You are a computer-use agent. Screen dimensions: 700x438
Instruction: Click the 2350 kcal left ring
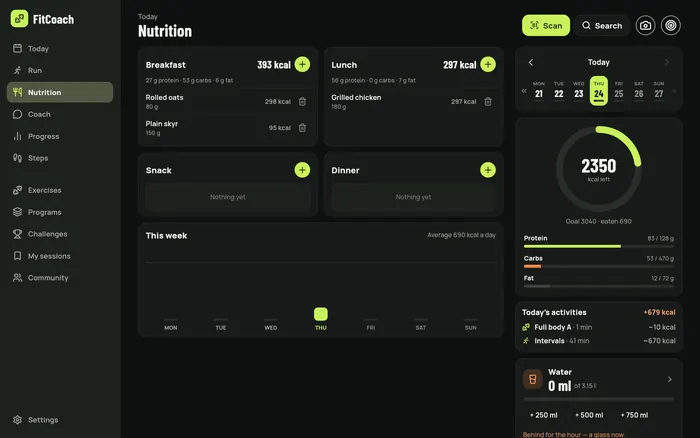pos(599,169)
